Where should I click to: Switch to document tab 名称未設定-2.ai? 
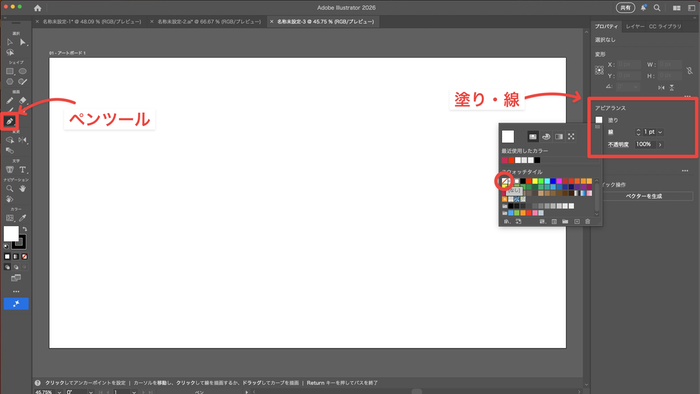(209, 21)
